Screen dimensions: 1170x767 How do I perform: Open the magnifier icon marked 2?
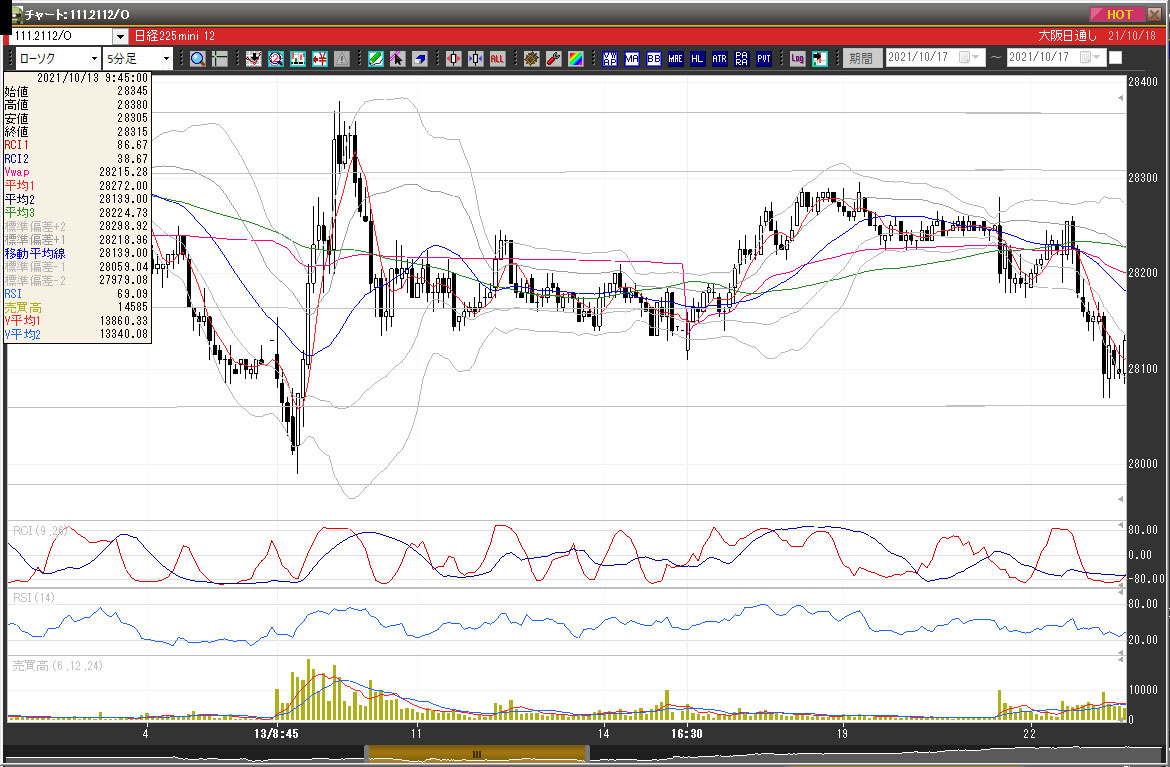(275, 59)
